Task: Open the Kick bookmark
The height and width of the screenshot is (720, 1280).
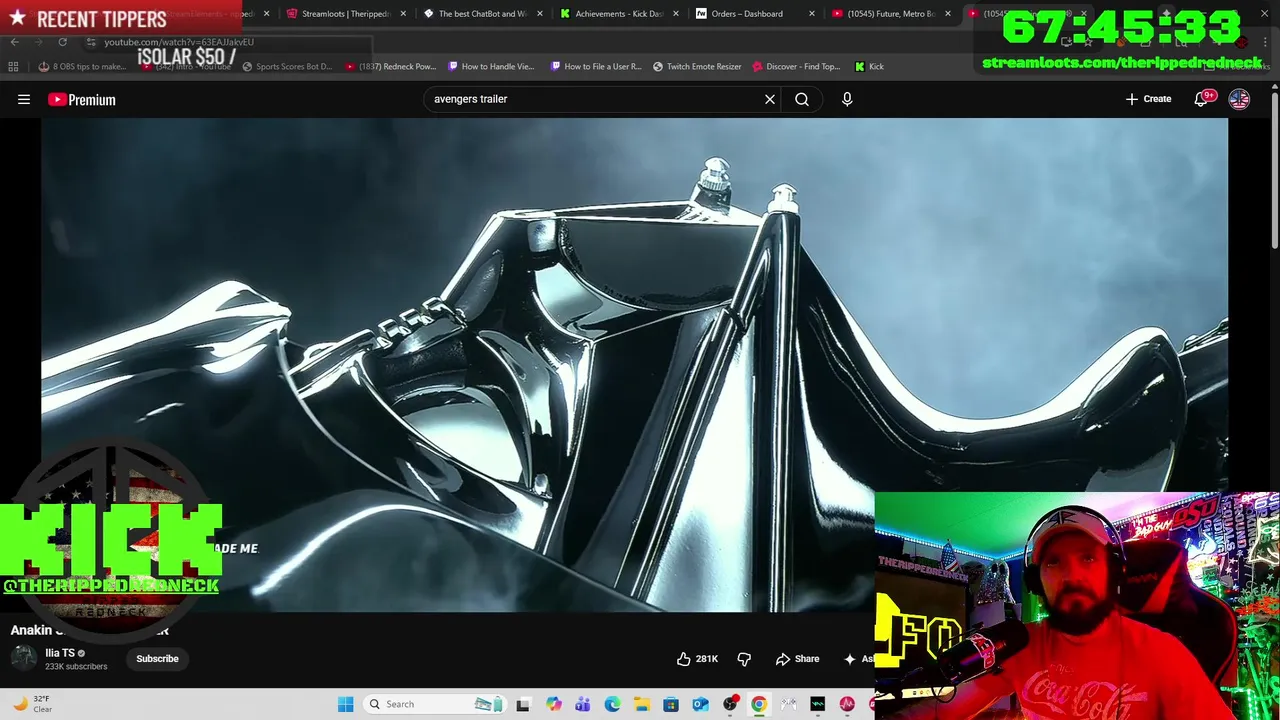Action: point(869,67)
